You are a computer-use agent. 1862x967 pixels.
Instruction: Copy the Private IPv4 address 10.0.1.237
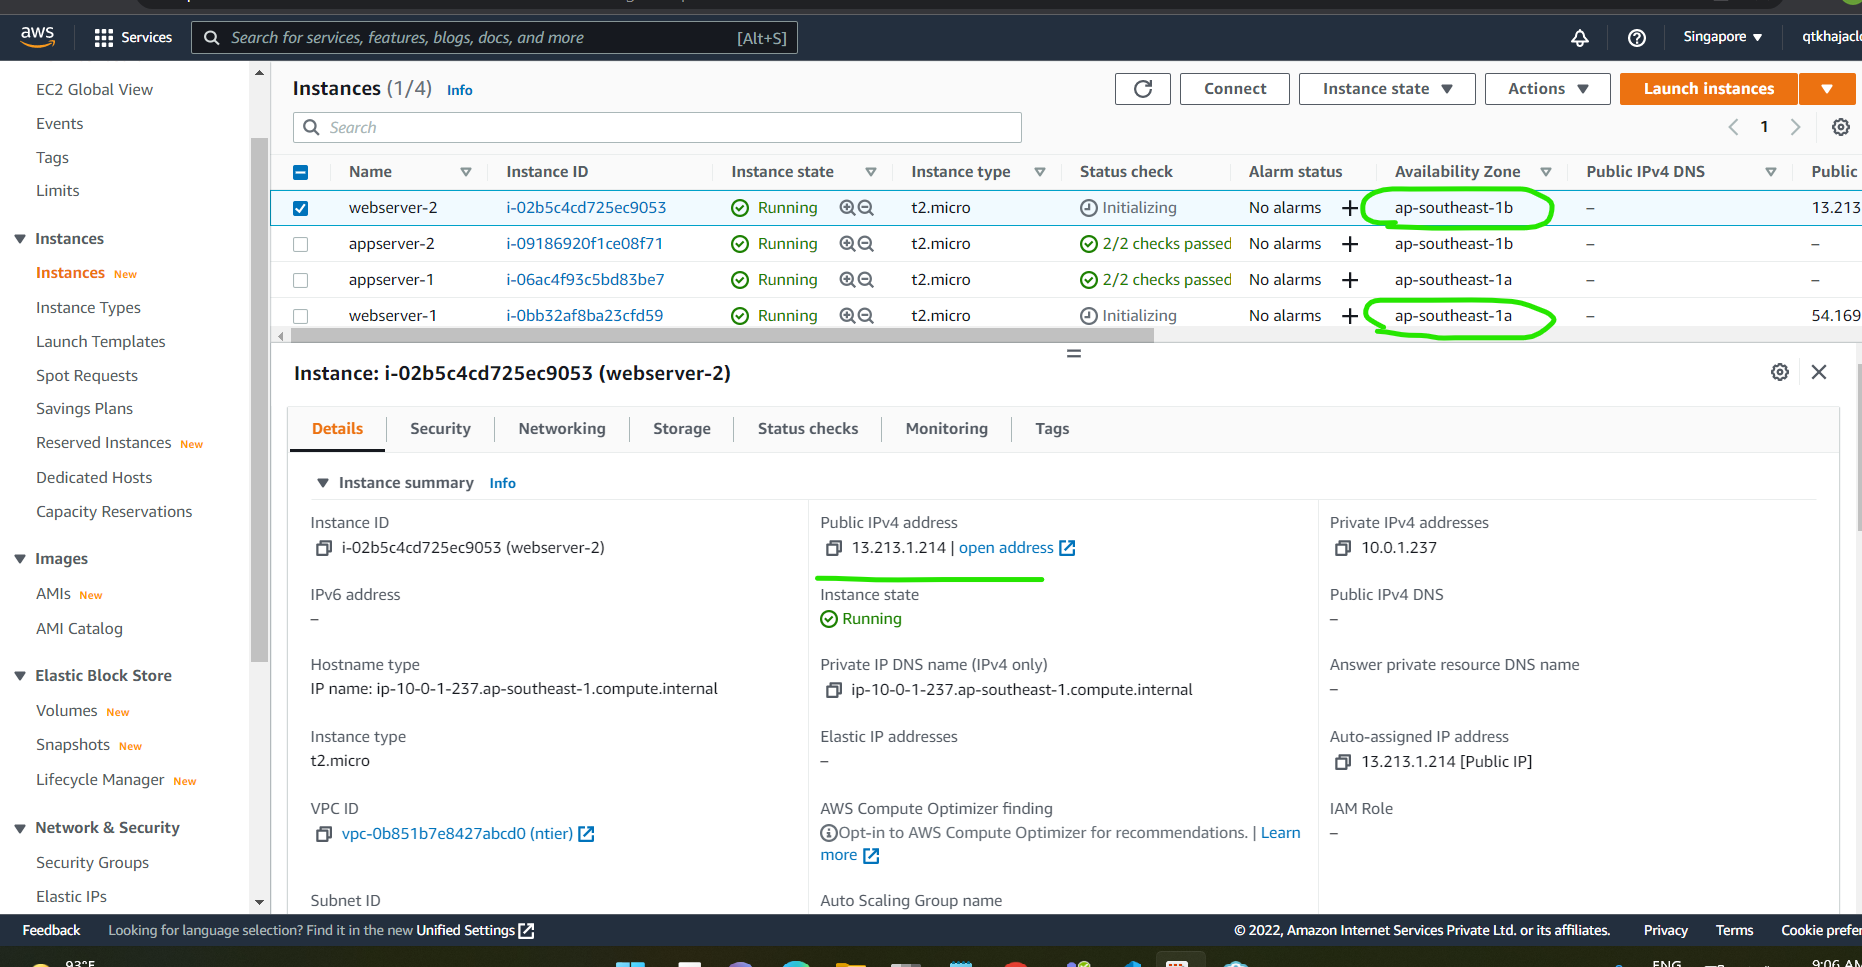1343,548
